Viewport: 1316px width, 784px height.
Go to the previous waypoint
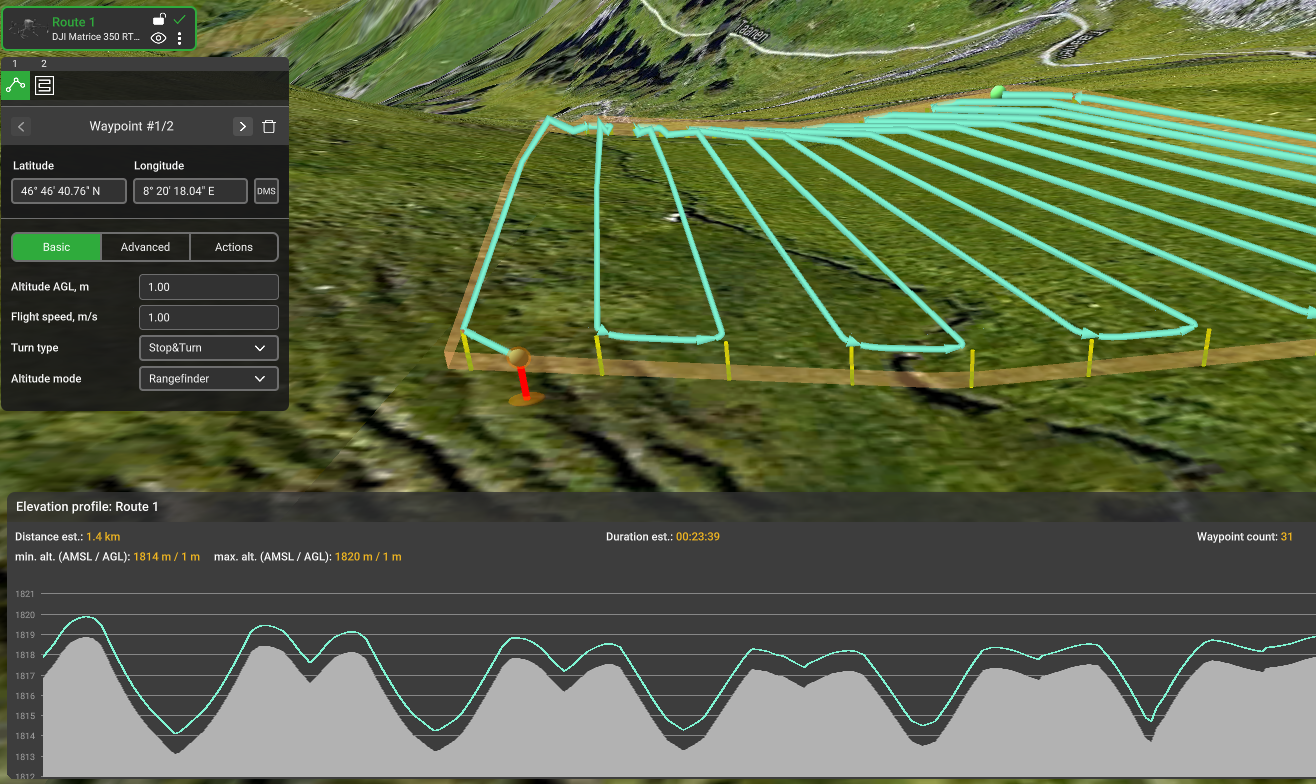click(22, 127)
